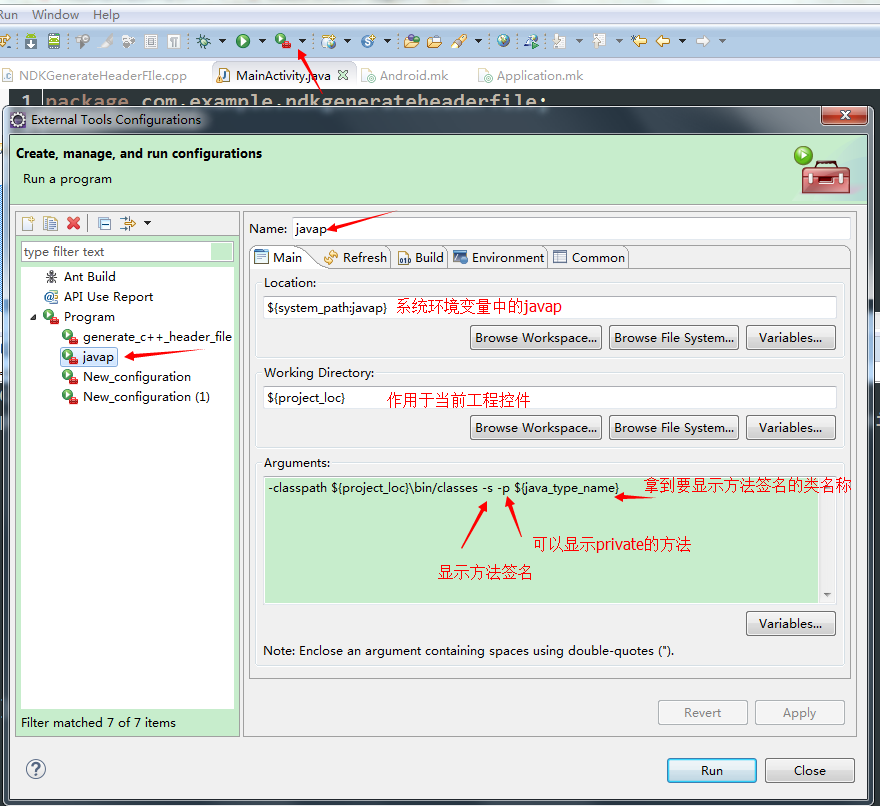The height and width of the screenshot is (806, 880).
Task: Click the Previous Annotation toolbar icon
Action: tap(599, 41)
